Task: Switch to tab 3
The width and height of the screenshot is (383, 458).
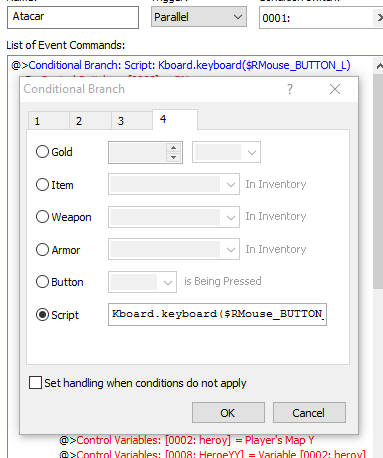Action: (132, 121)
